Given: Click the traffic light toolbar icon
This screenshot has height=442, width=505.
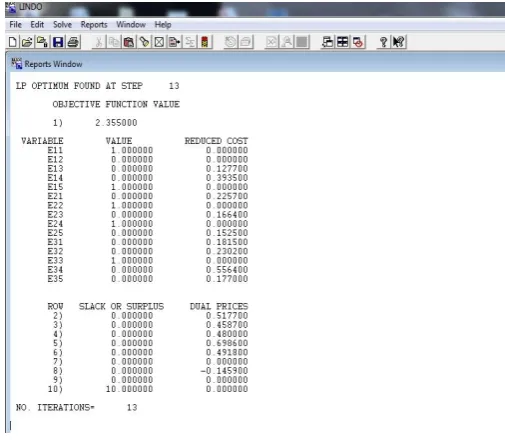Looking at the screenshot, I should click(205, 42).
